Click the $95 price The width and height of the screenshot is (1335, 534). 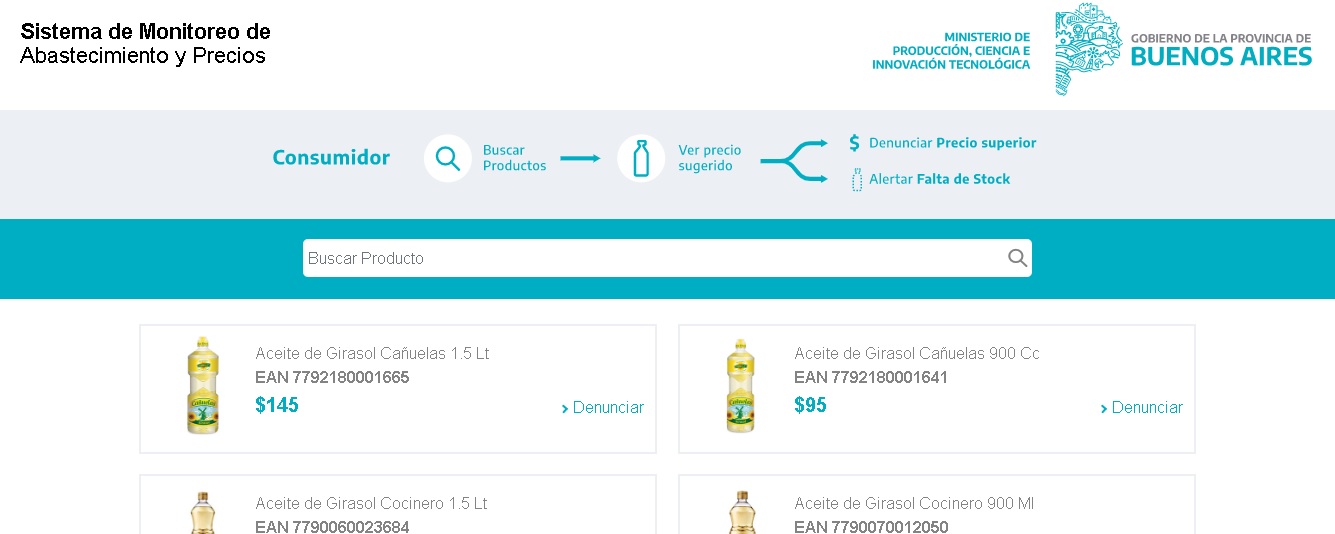(810, 405)
